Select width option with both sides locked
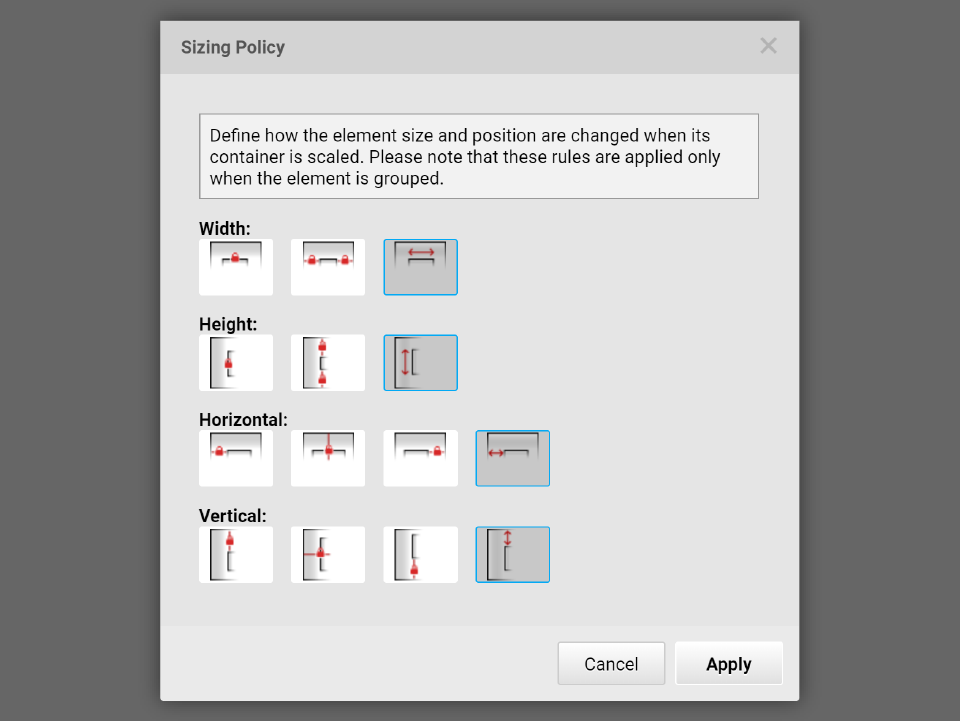This screenshot has height=721, width=960. [x=328, y=267]
